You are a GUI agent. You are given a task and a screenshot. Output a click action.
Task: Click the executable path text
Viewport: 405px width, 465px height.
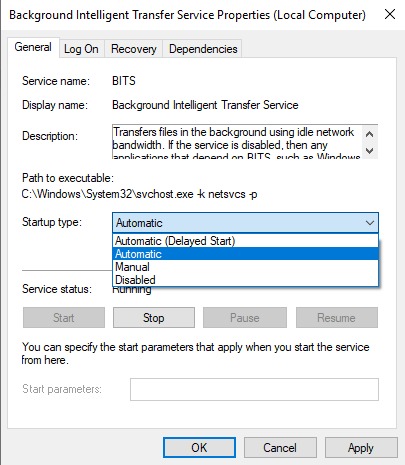(139, 194)
